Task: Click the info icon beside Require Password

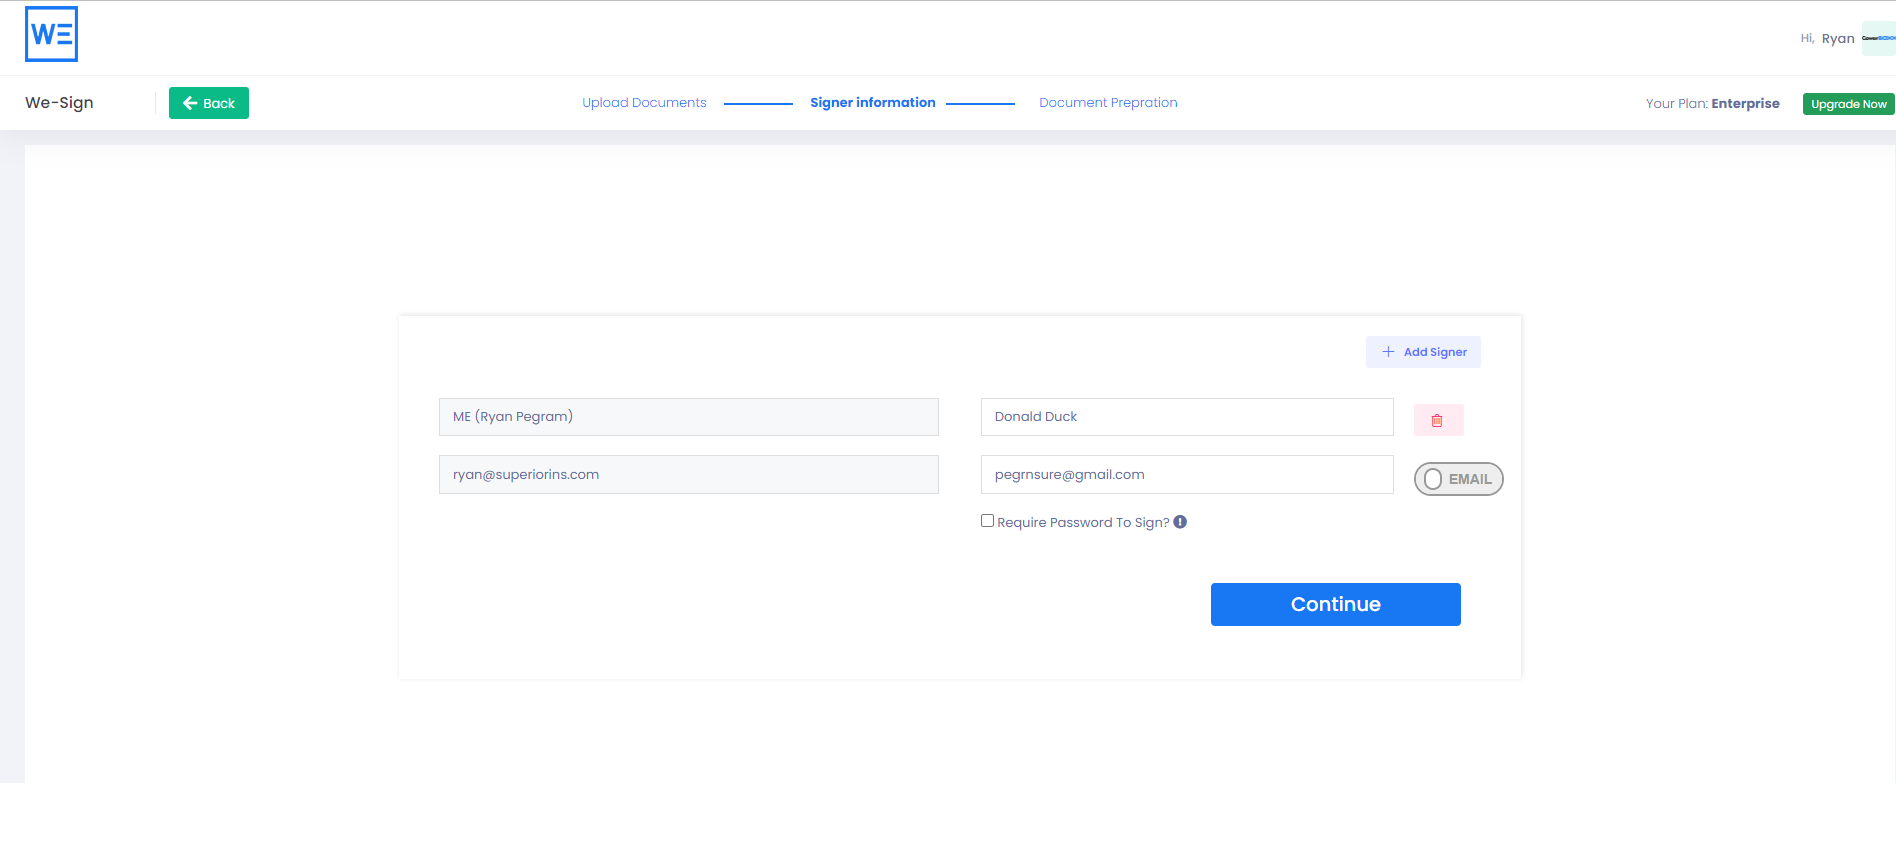Action: point(1180,522)
